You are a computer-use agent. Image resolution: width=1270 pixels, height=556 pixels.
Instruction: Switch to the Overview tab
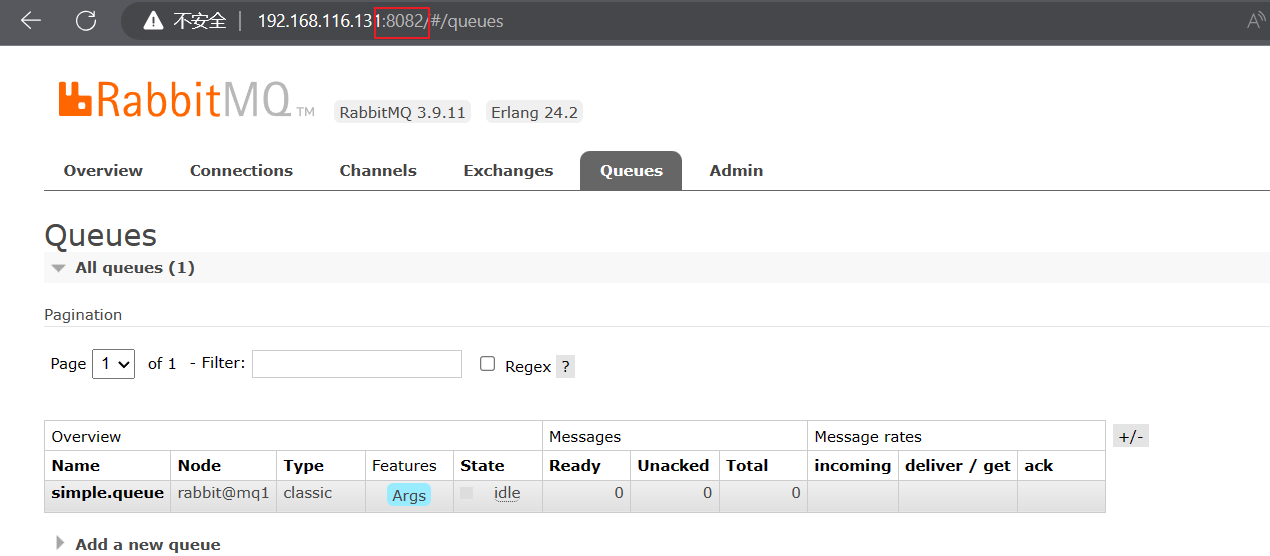click(x=103, y=171)
